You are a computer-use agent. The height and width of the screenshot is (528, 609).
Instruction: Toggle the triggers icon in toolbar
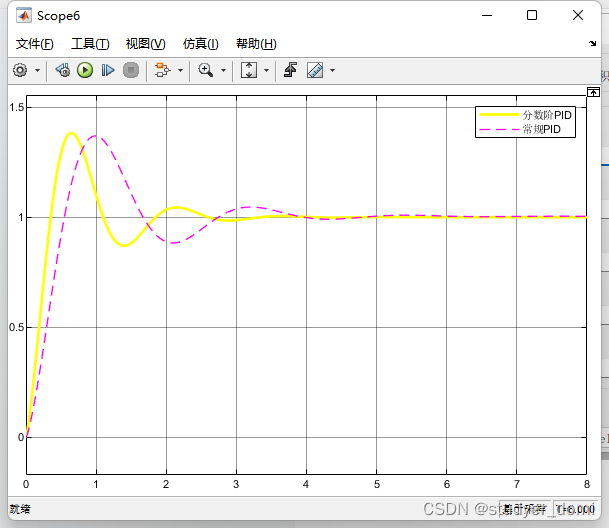pyautogui.click(x=291, y=70)
